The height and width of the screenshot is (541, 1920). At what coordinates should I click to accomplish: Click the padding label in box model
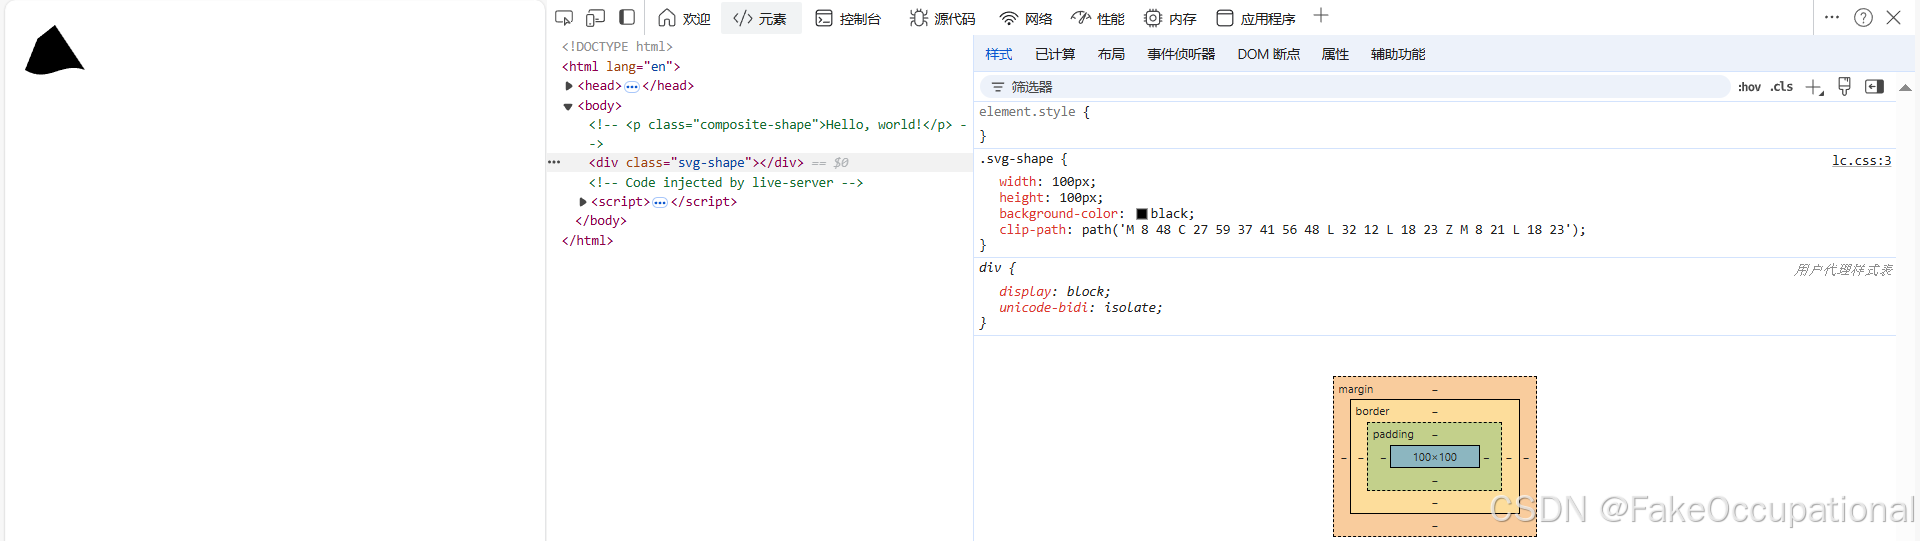(x=1393, y=434)
